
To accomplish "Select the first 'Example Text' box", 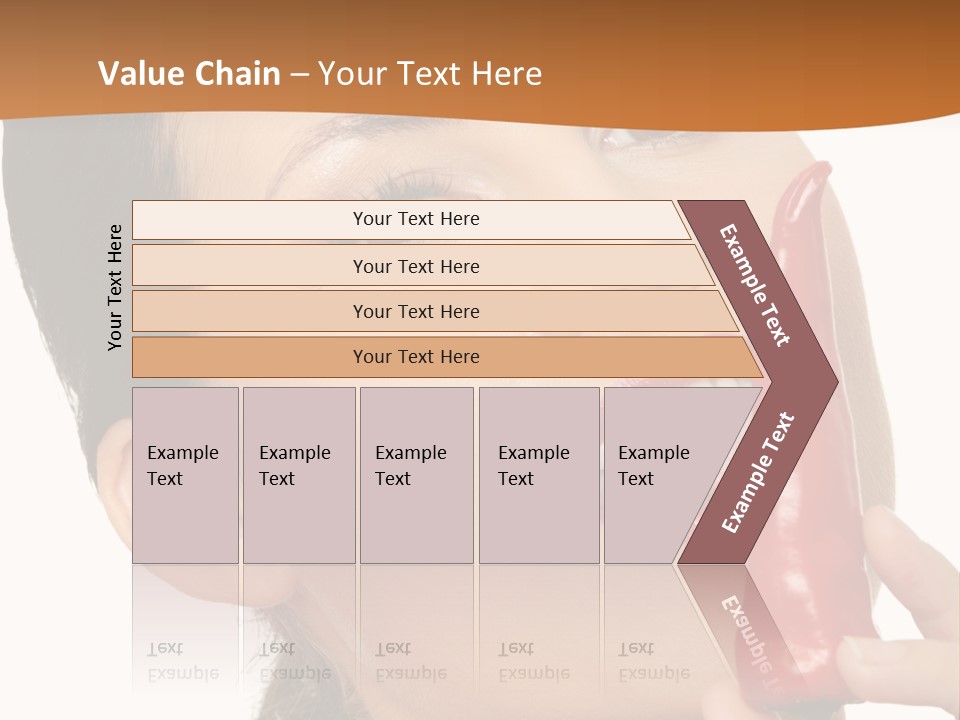I will click(x=185, y=475).
